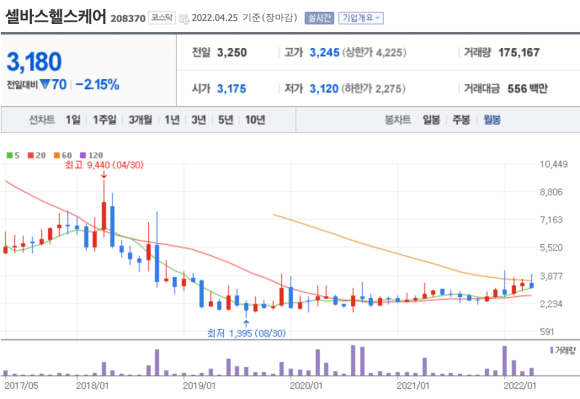Click the 2020/01 axis label

pyautogui.click(x=306, y=386)
